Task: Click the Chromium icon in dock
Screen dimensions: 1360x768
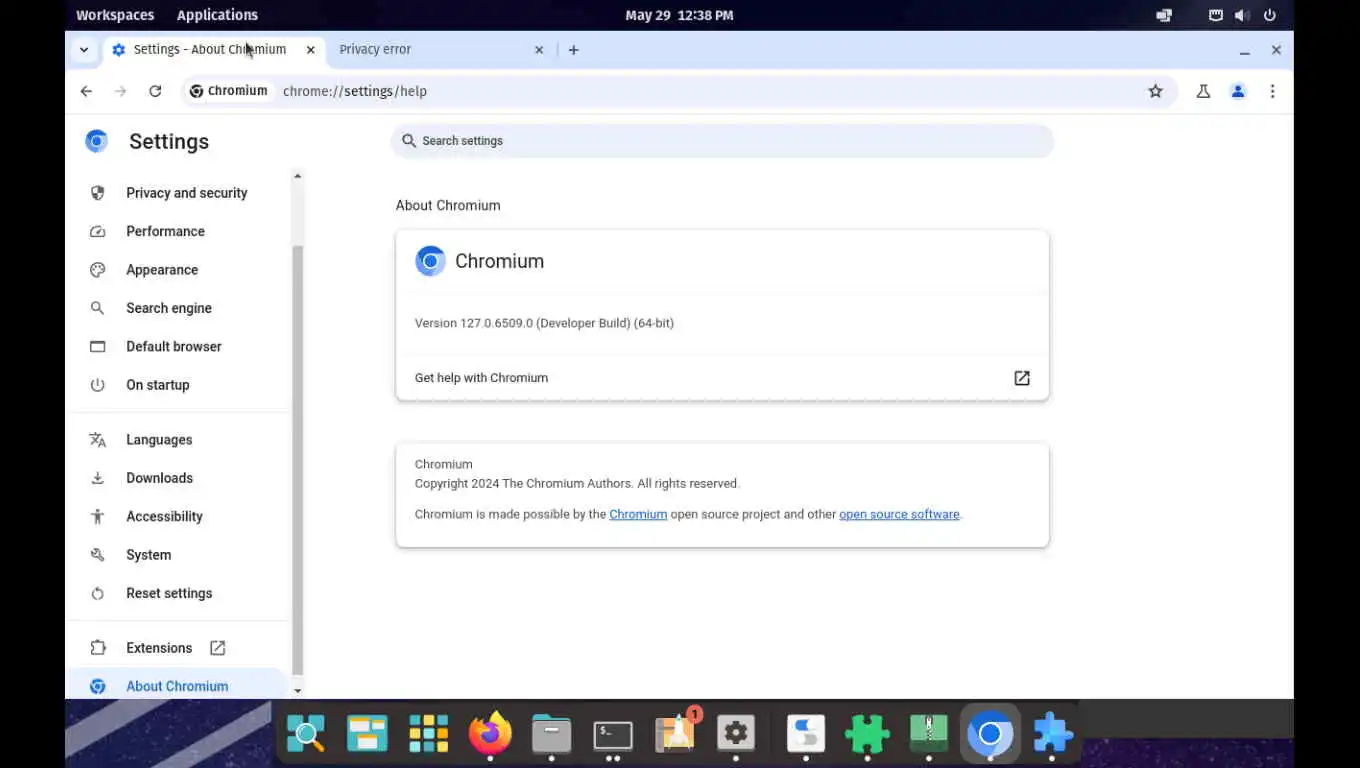Action: point(990,734)
